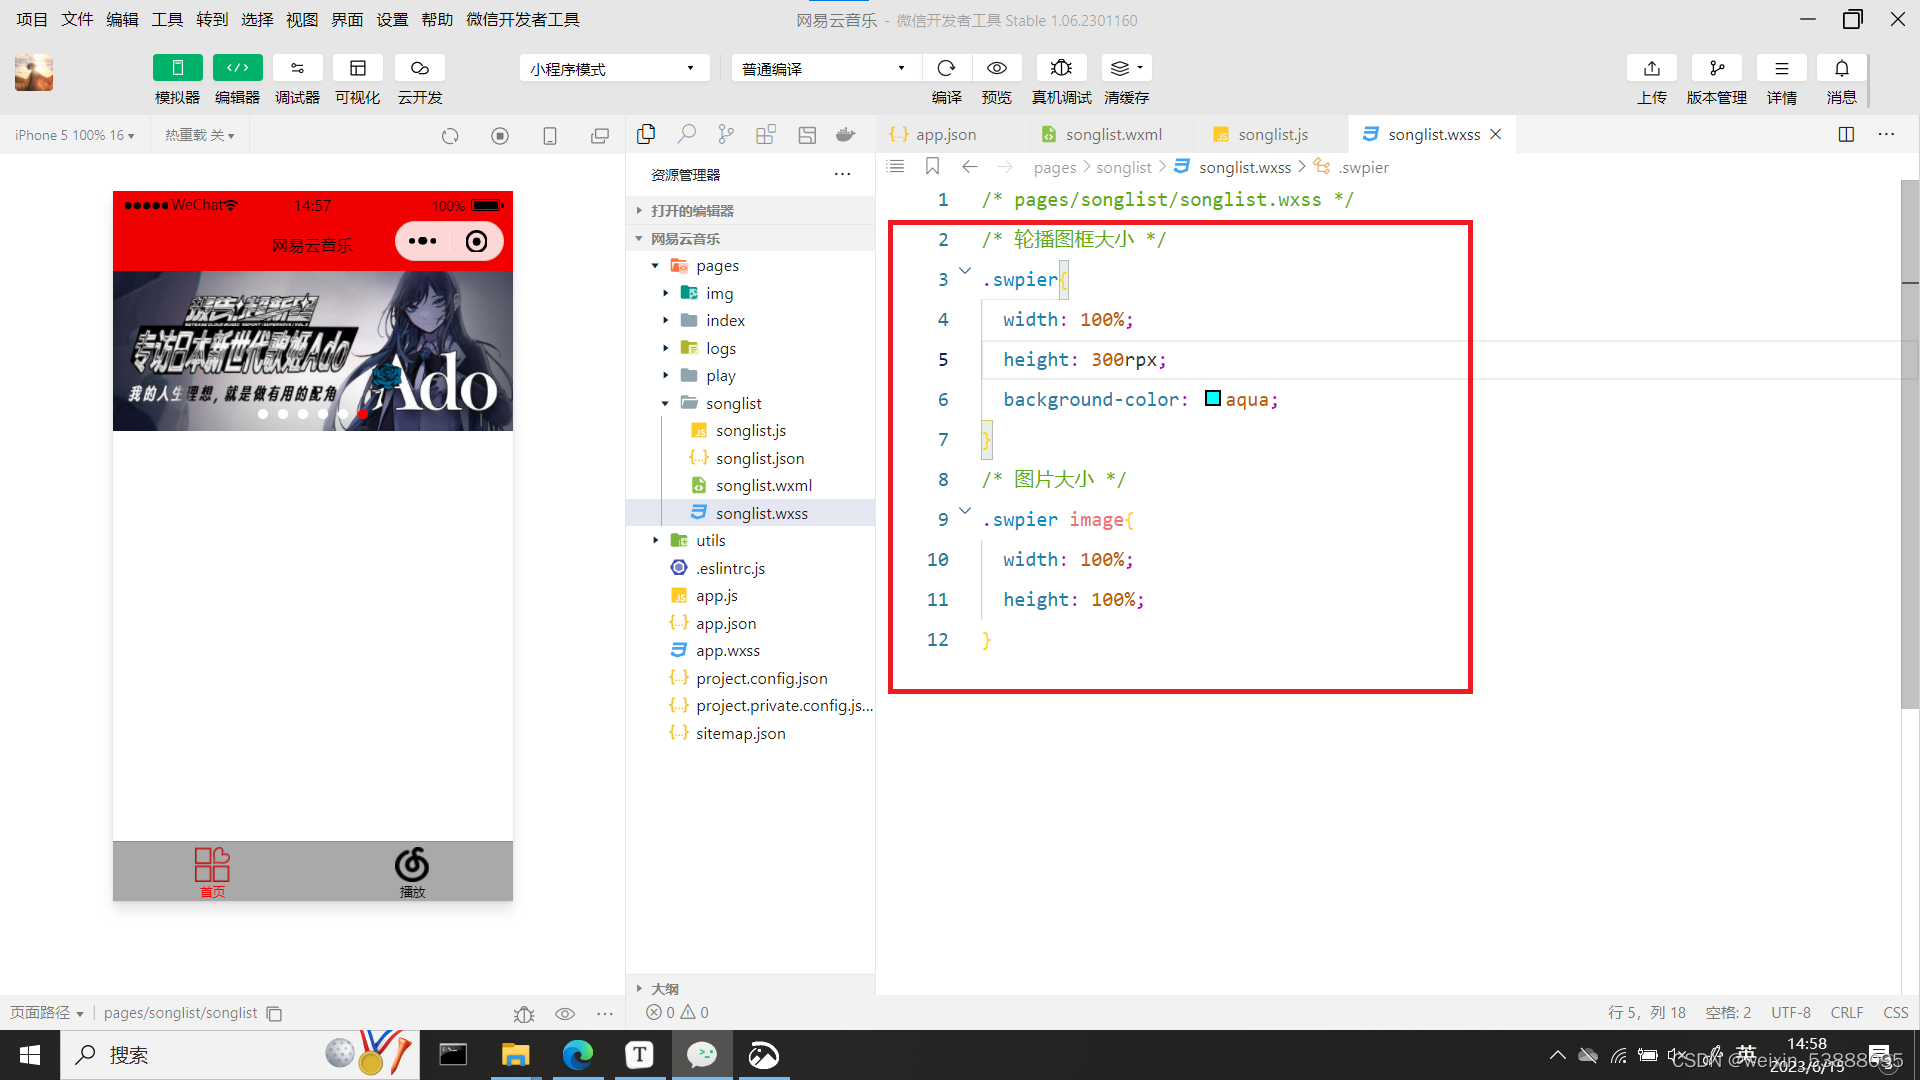Click the aqua color swatch
The image size is (1920, 1080).
1212,399
